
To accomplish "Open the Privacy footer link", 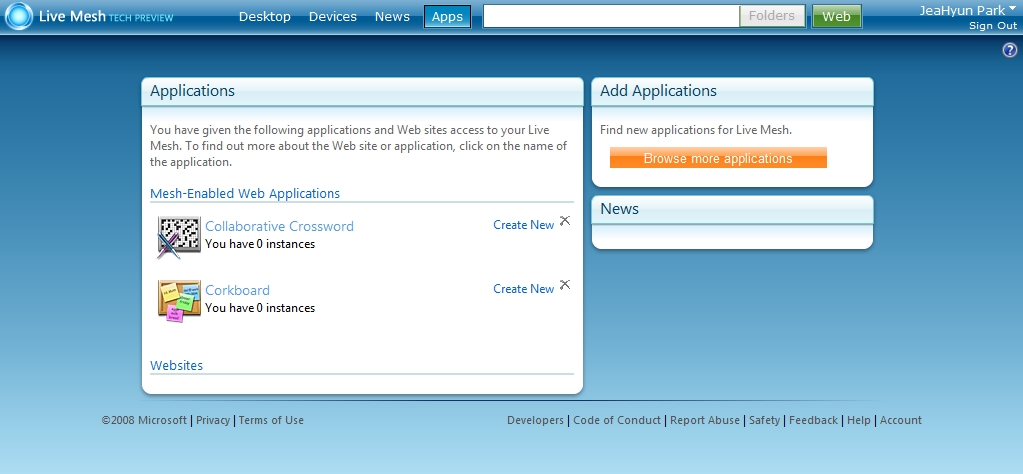I will coord(213,421).
